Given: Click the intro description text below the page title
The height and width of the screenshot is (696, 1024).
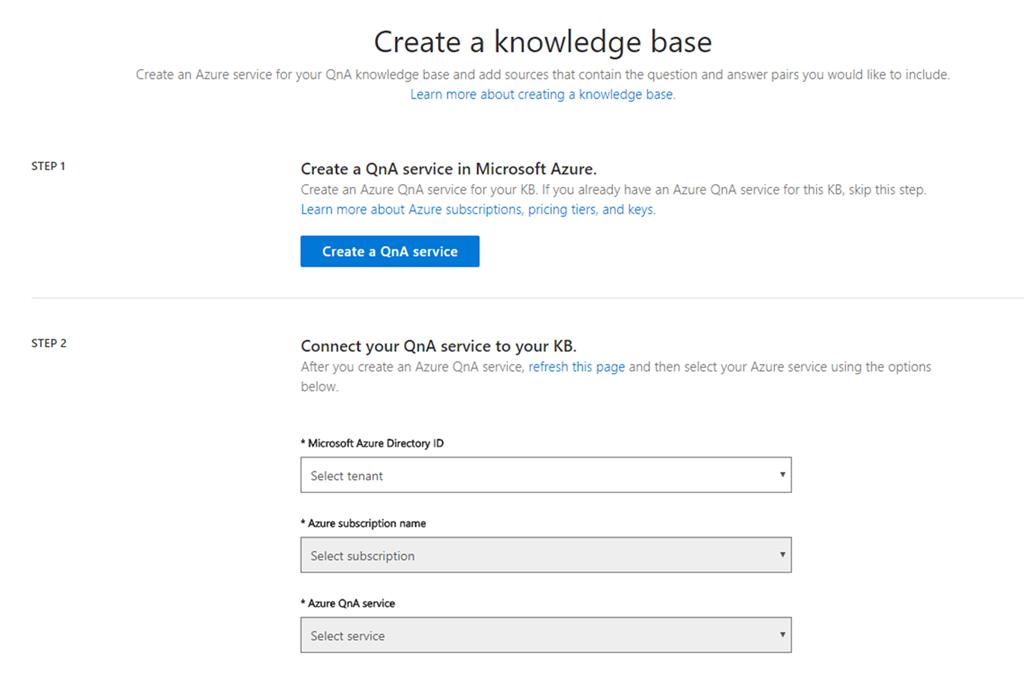Looking at the screenshot, I should (x=542, y=75).
